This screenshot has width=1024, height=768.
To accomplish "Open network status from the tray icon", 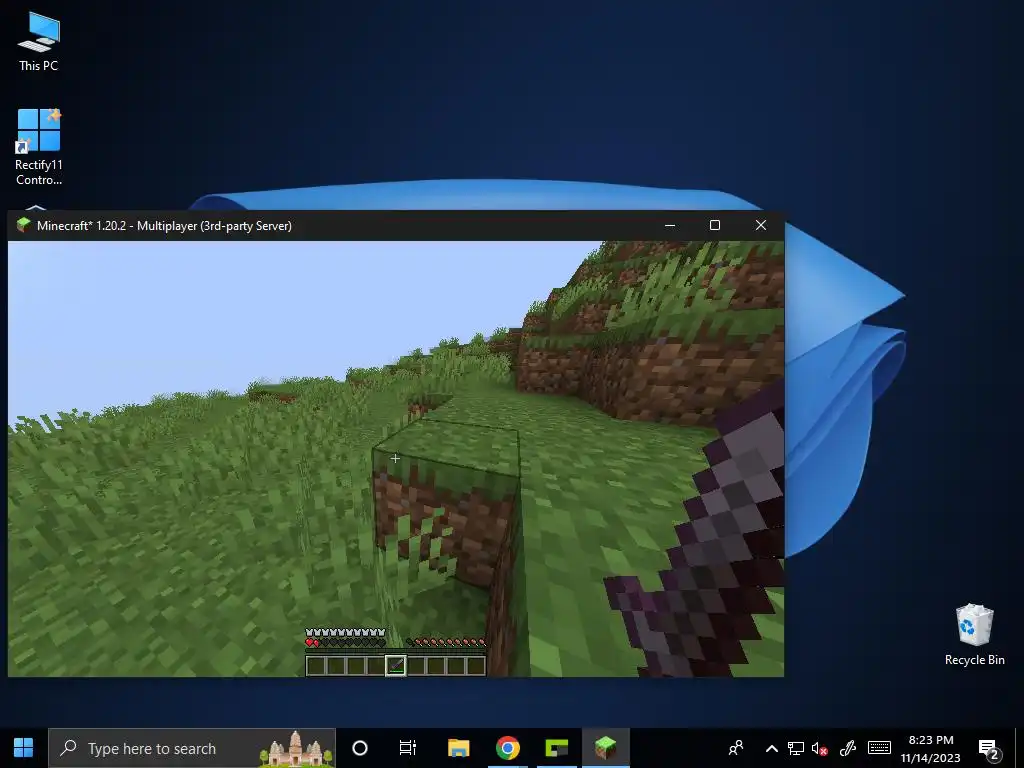I will tap(795, 748).
